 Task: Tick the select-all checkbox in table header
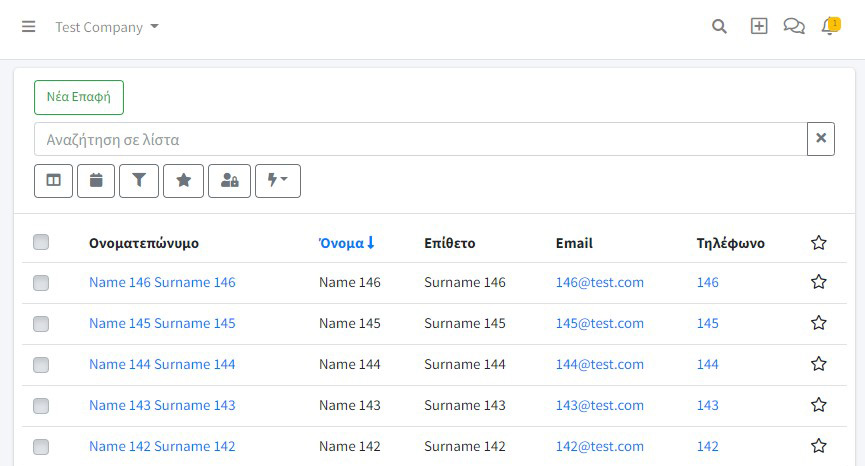(x=41, y=242)
